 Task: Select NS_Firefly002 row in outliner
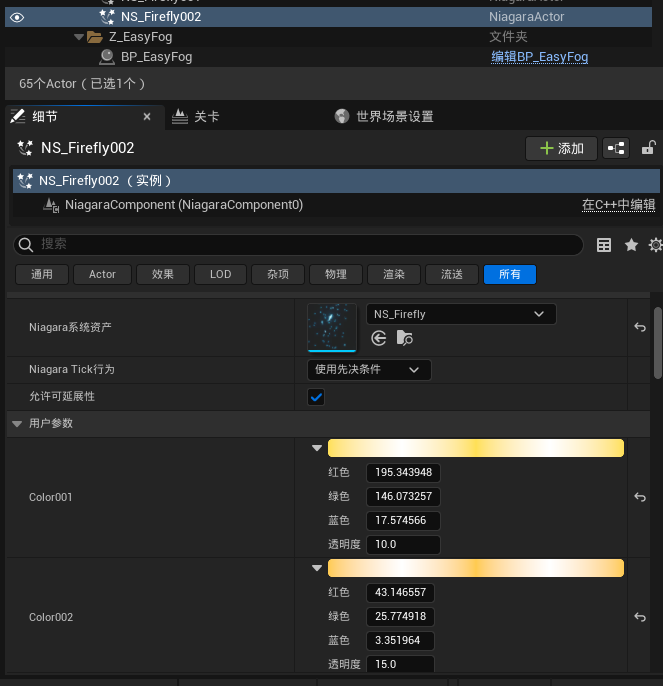pos(328,17)
